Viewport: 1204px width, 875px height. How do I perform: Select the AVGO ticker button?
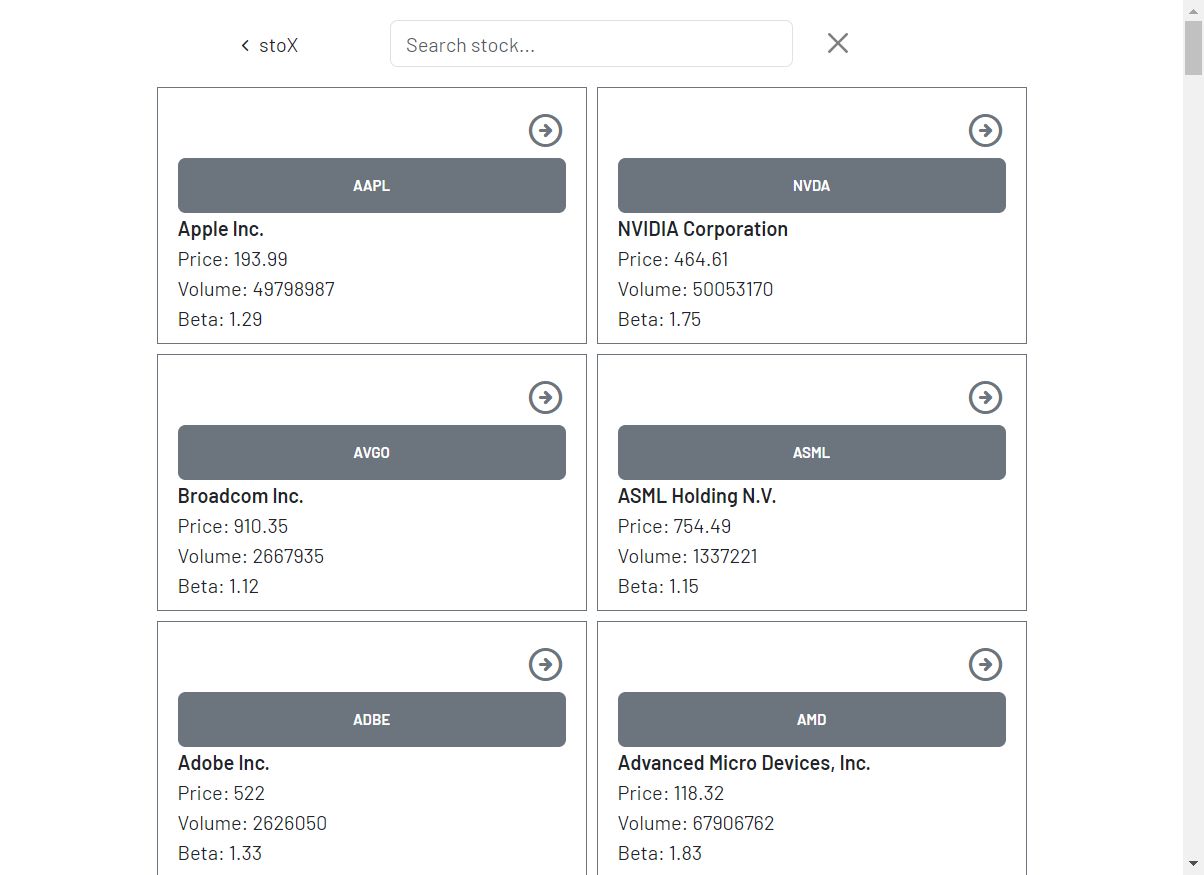pyautogui.click(x=372, y=452)
